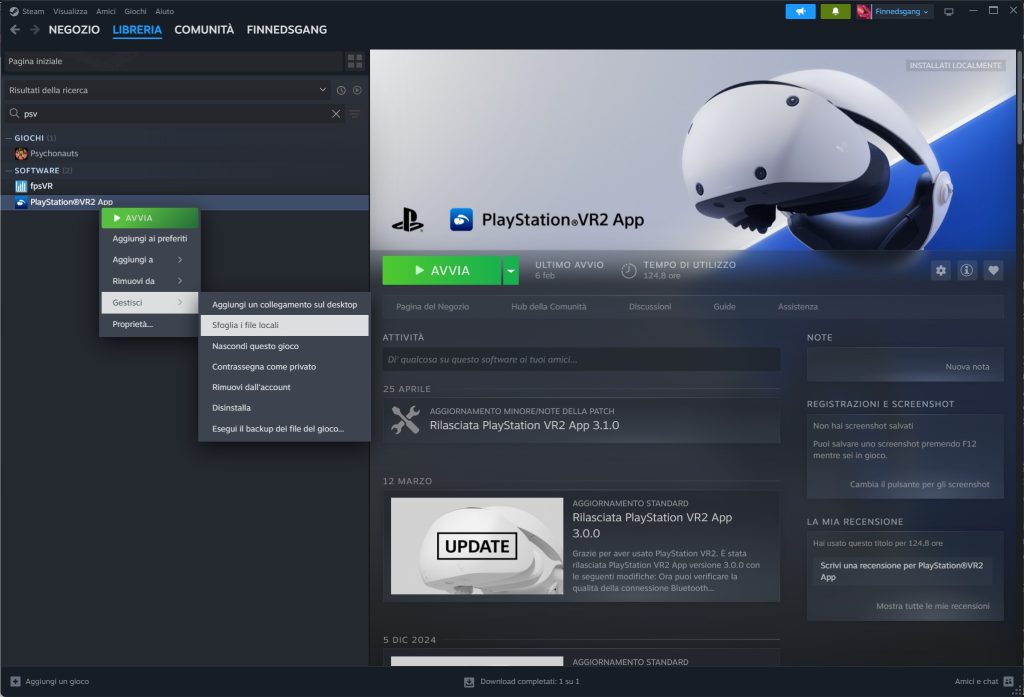Screen dimensions: 1024x697
Task: Open the friends chat icon at bottom right
Action: click(1008, 681)
